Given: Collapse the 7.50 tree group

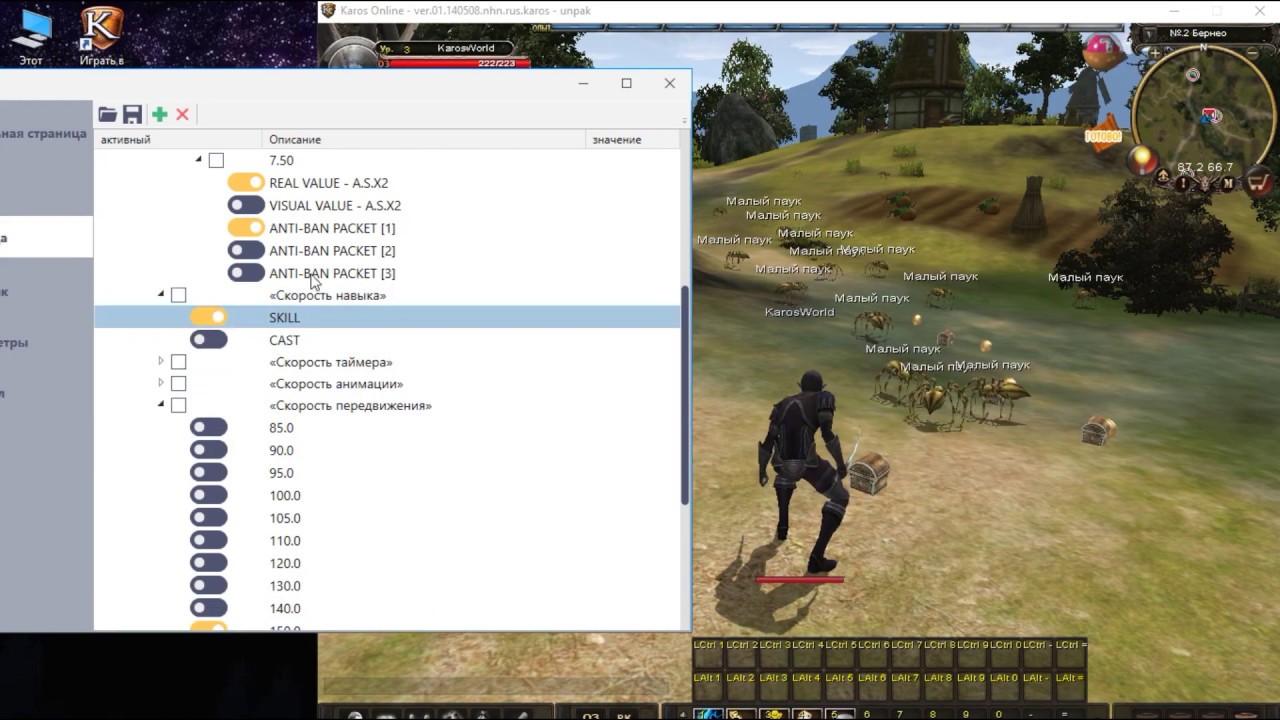Looking at the screenshot, I should coord(198,160).
